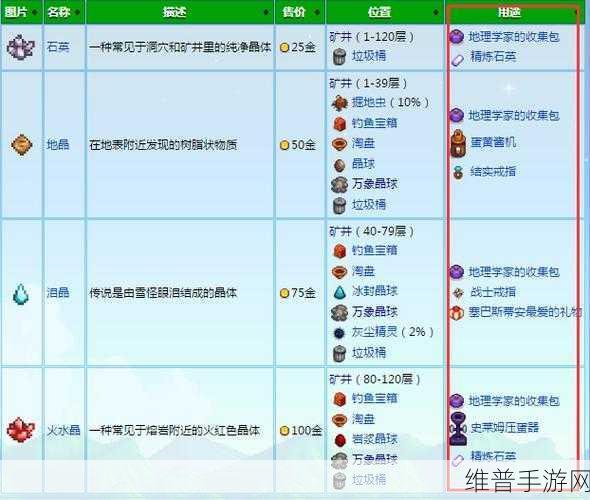The width and height of the screenshot is (590, 500).
Task: Sort table by the 用途 column header
Action: (514, 12)
